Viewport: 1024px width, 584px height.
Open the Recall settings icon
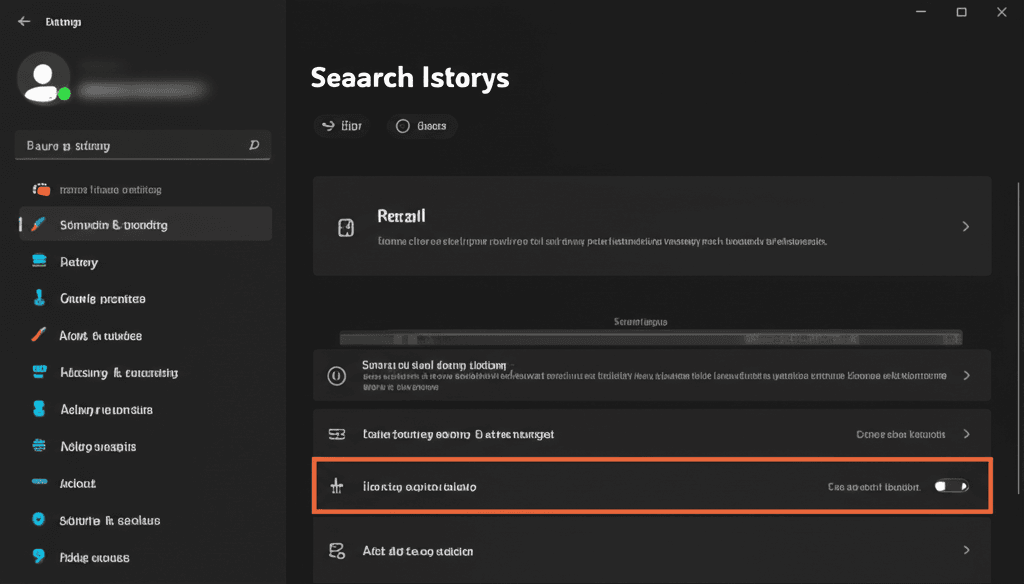tap(345, 226)
